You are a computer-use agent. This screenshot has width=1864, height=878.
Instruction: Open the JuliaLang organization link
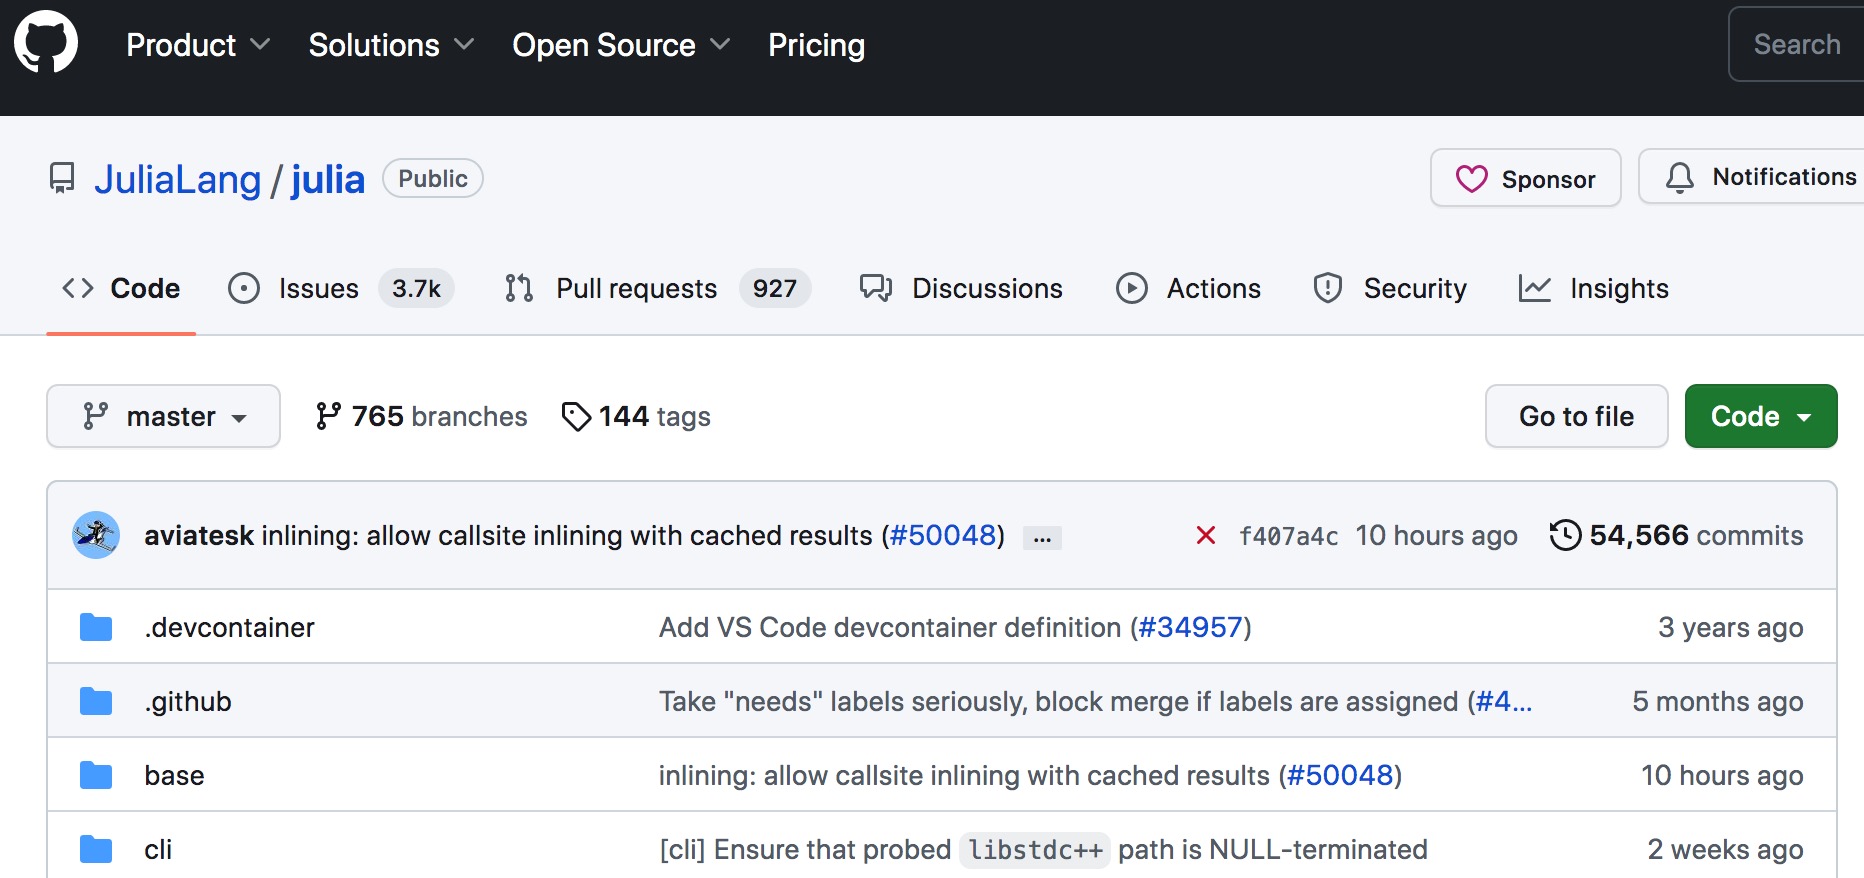pos(178,180)
